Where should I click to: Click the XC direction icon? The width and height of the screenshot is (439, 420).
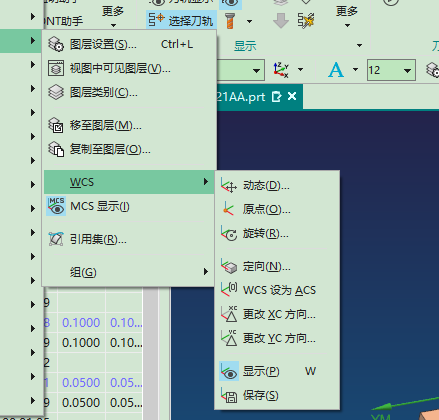229,314
